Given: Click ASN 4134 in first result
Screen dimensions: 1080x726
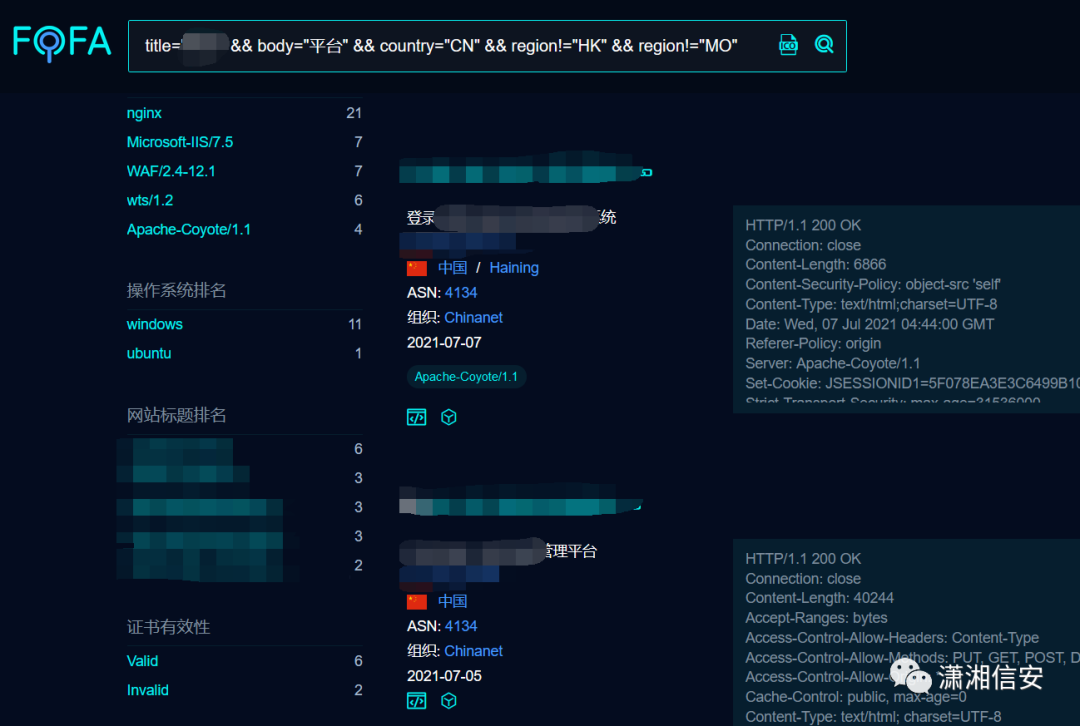Looking at the screenshot, I should point(461,293).
